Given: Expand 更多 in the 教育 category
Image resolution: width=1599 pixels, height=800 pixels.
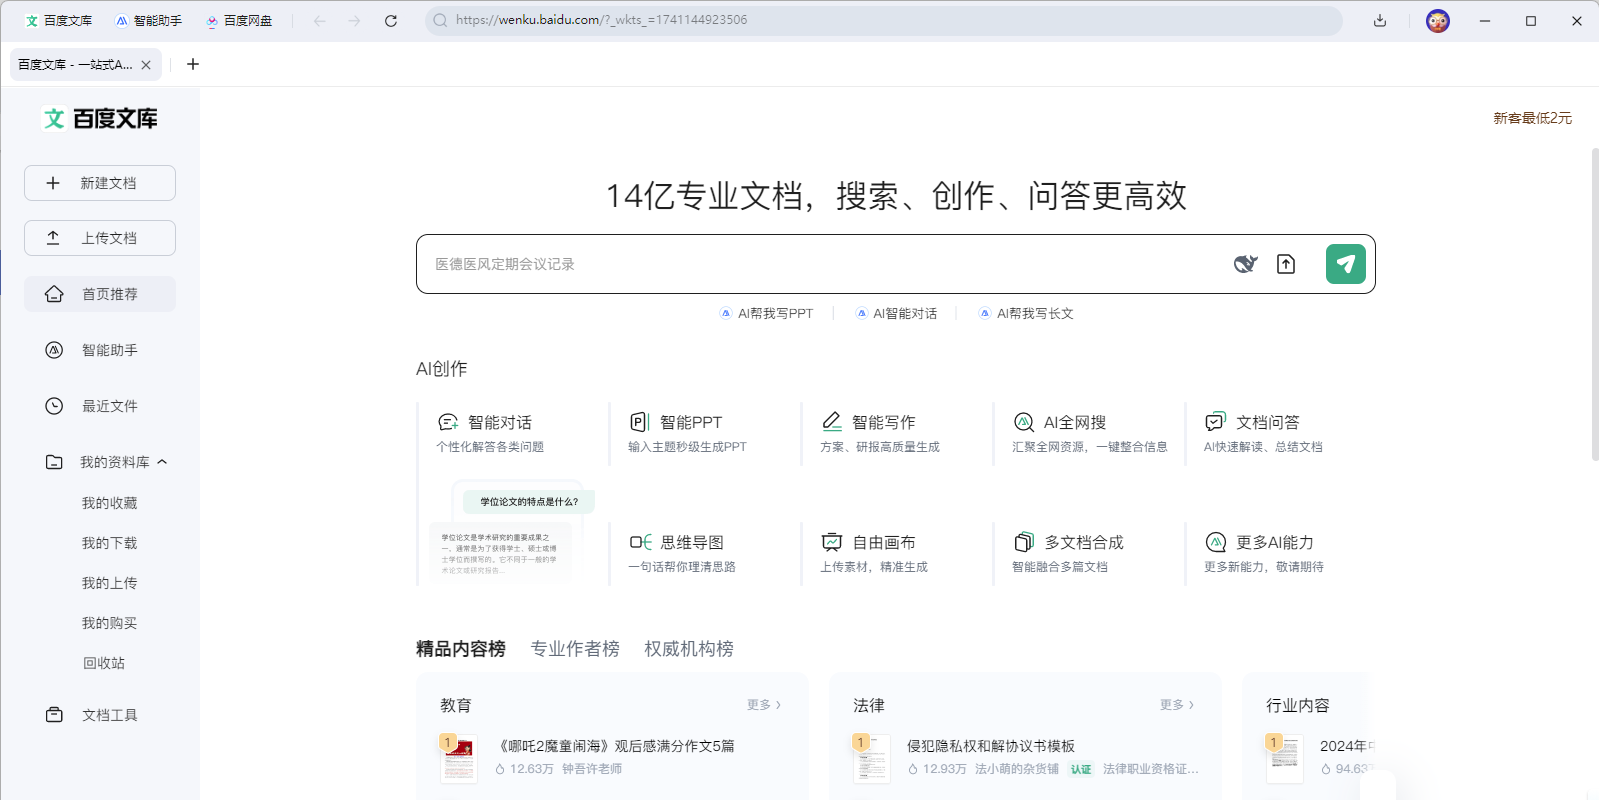Looking at the screenshot, I should [764, 705].
